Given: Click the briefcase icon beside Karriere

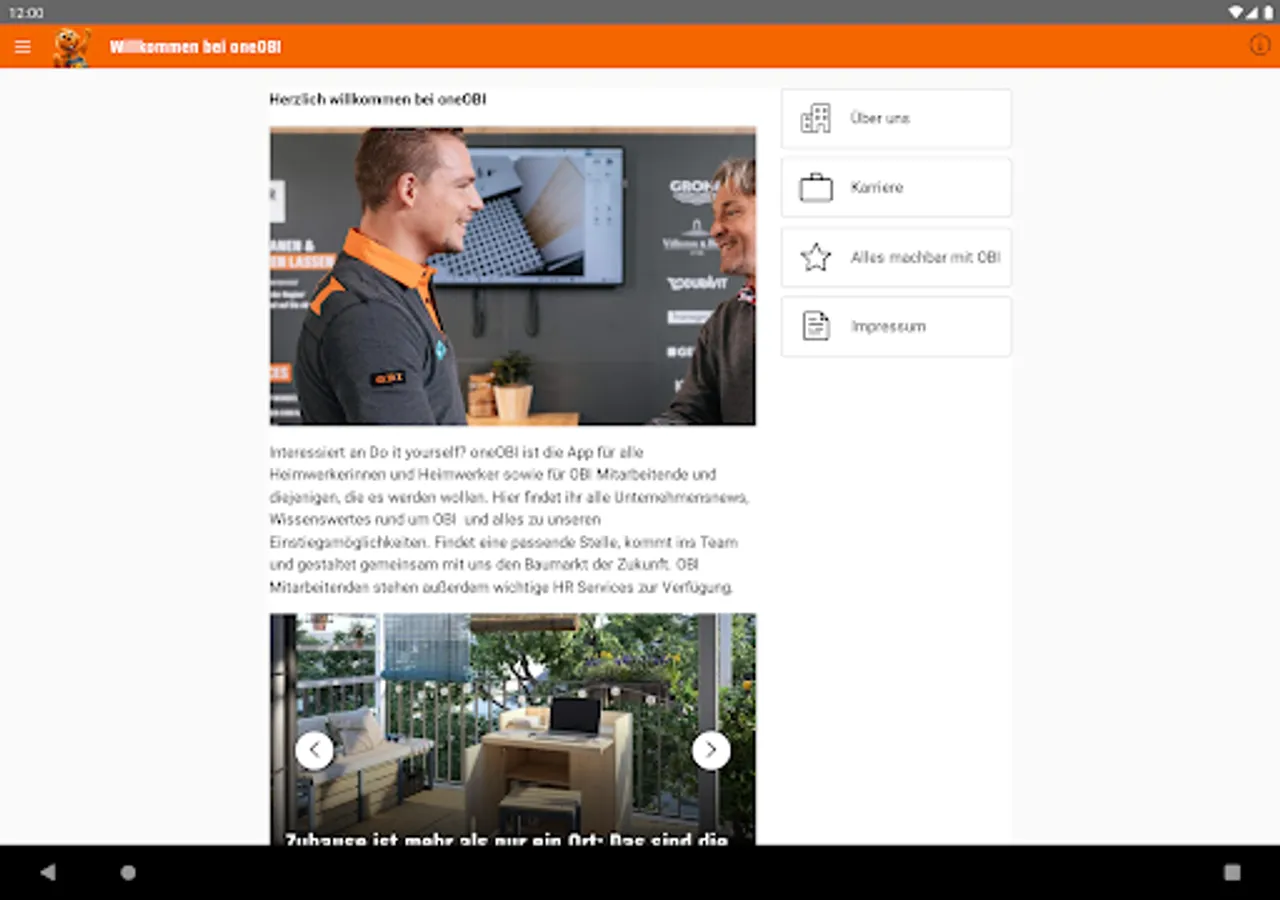Looking at the screenshot, I should [815, 187].
